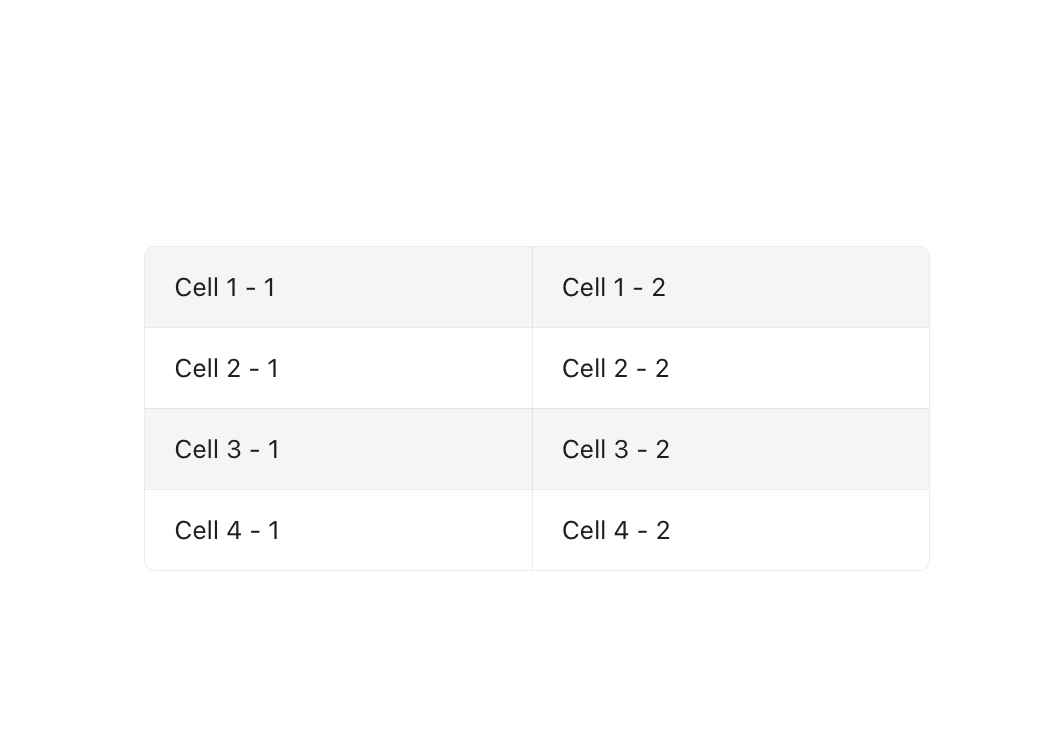Select the "Cell 2 - 2" table cell
Viewport: 1064px width, 748px height.
click(x=731, y=369)
